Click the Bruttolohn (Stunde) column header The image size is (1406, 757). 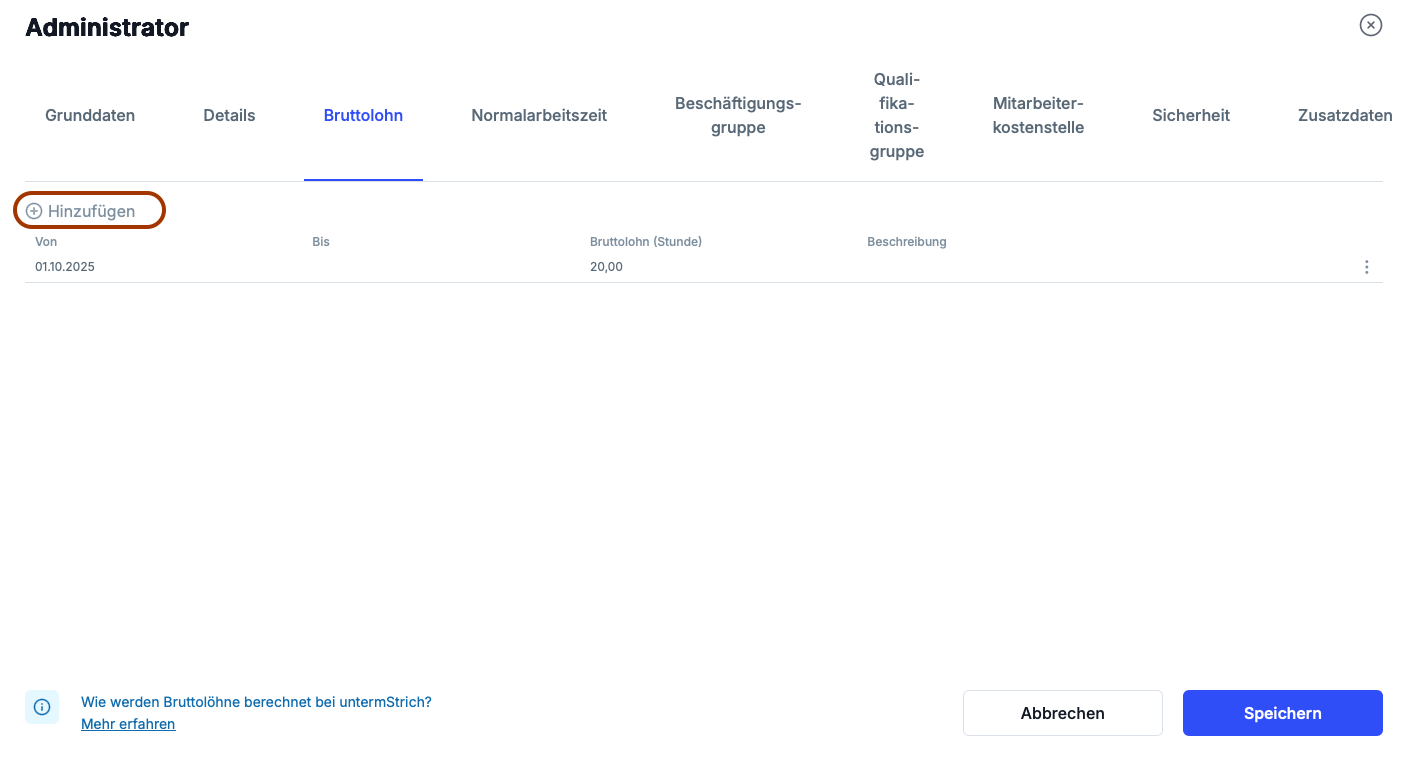coord(645,242)
